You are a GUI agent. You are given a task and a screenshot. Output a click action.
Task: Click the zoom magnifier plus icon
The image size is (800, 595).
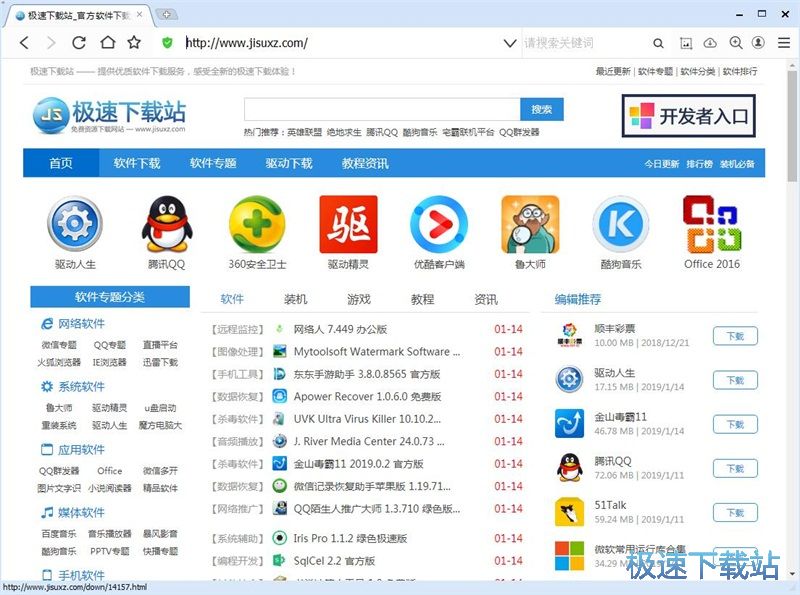(735, 43)
